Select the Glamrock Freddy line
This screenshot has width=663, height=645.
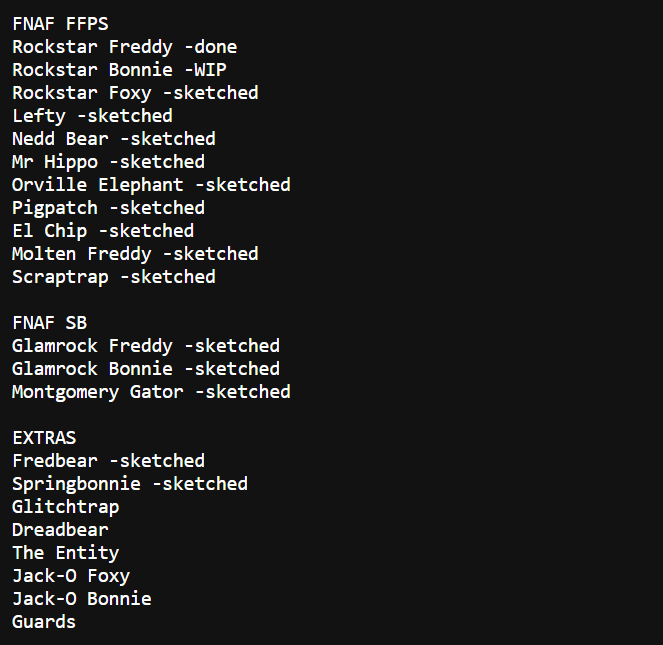point(146,346)
